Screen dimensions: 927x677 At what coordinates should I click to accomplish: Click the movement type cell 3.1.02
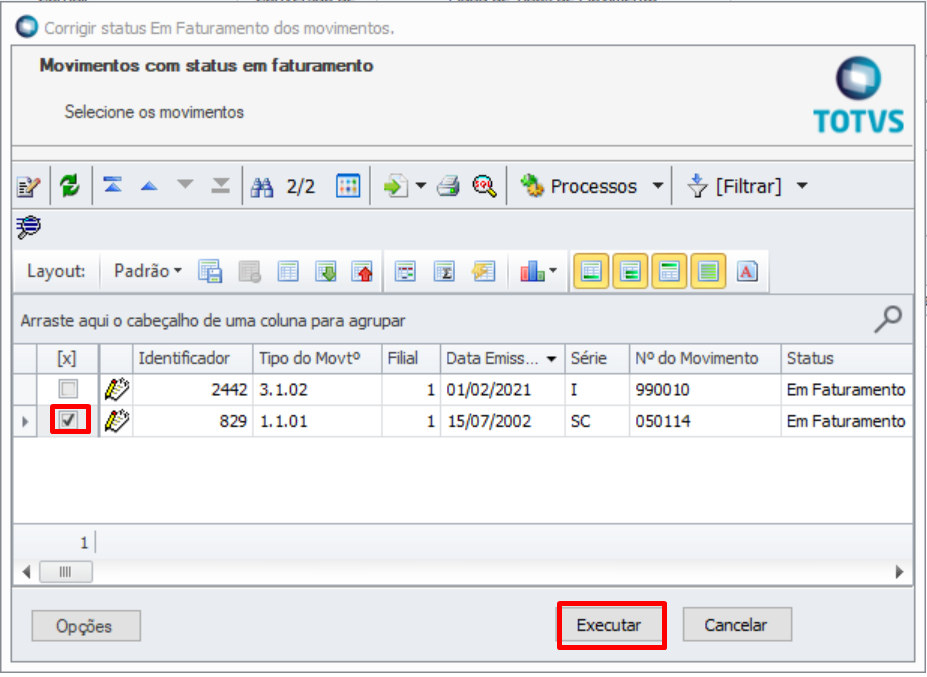pyautogui.click(x=317, y=390)
